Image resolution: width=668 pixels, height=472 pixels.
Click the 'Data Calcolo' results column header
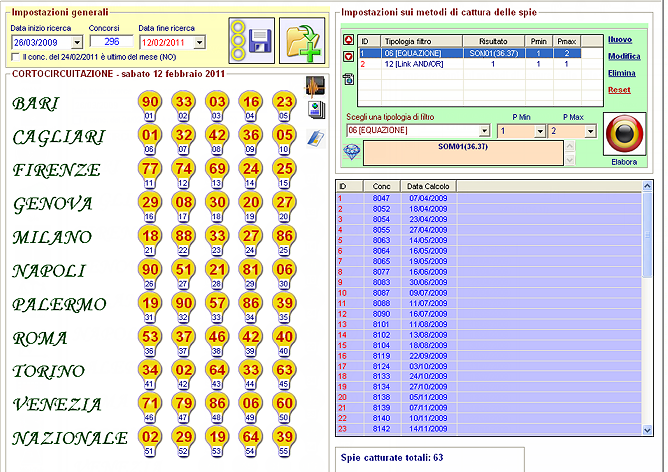click(428, 186)
